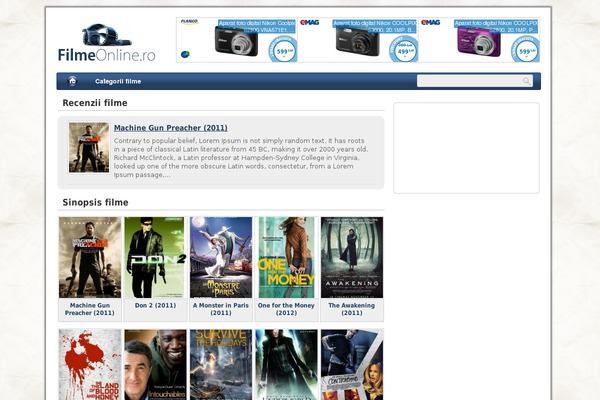600x400 pixels.
Task: Open One for the Money (2012) title link
Action: click(286, 309)
